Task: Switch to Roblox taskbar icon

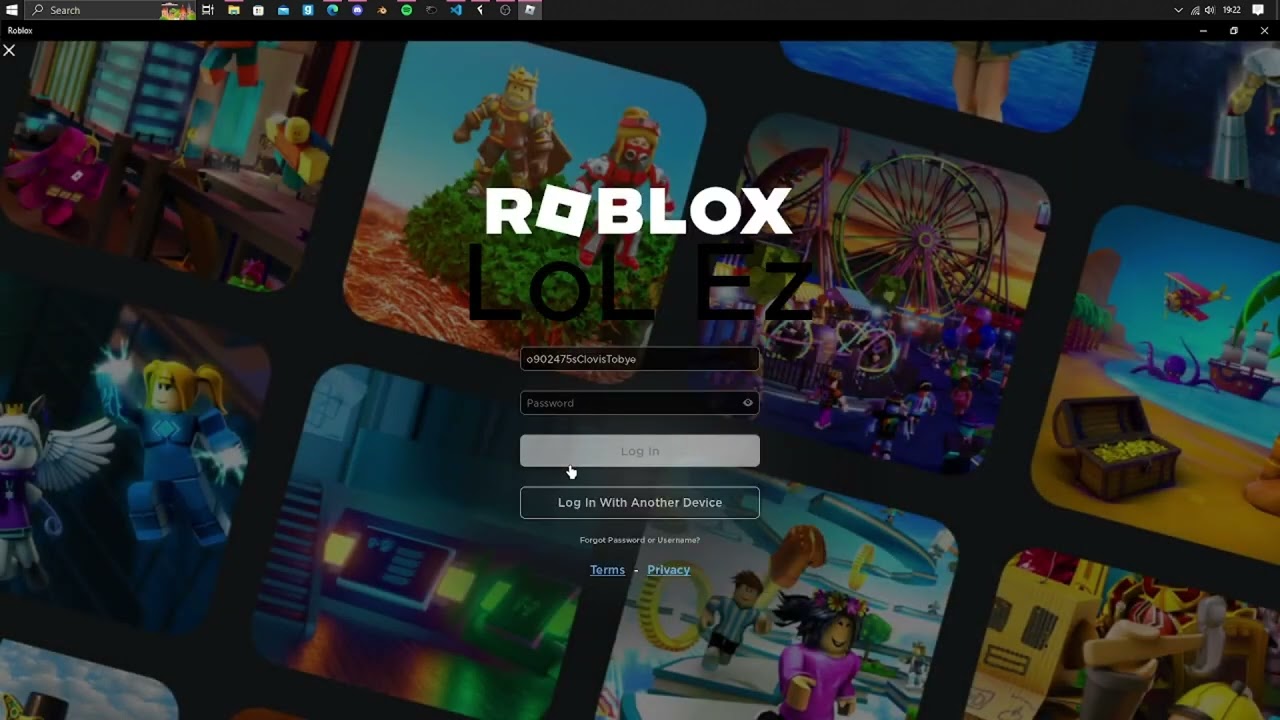Action: [x=530, y=10]
